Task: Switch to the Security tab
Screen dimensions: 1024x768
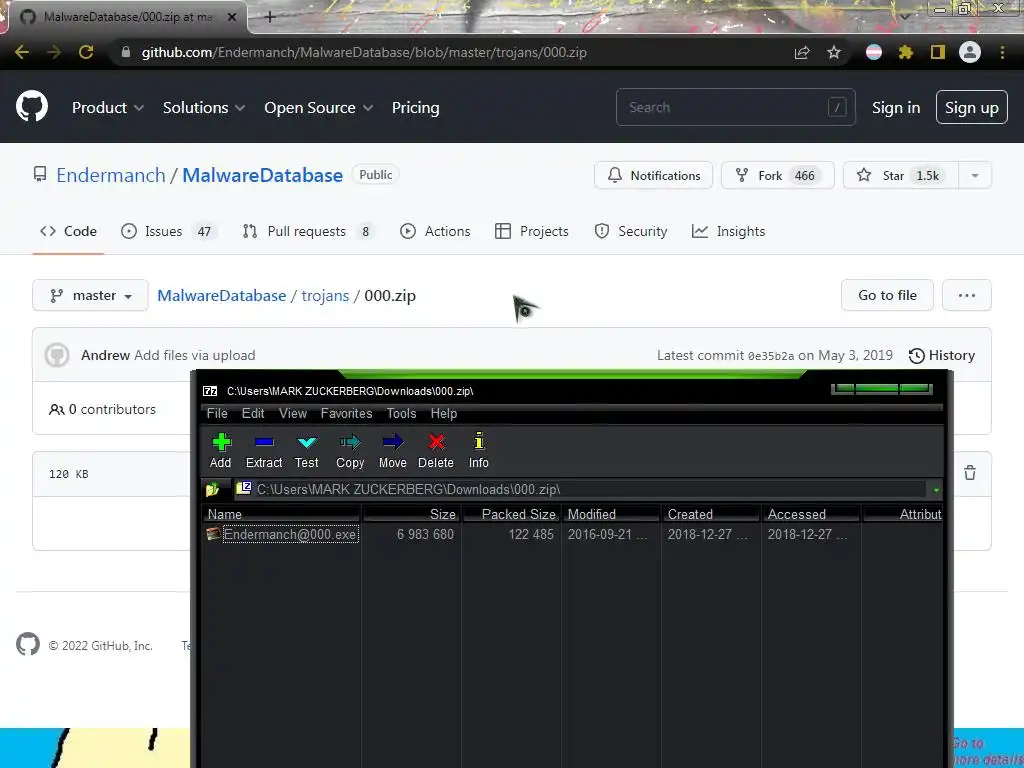Action: [631, 231]
